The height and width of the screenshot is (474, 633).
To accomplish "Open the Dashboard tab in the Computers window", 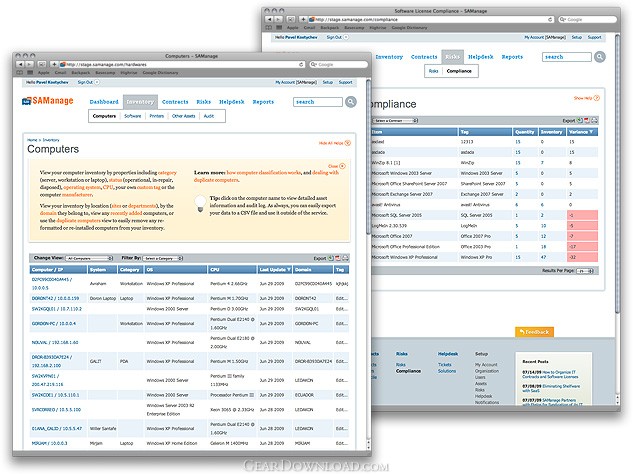I will (x=104, y=102).
